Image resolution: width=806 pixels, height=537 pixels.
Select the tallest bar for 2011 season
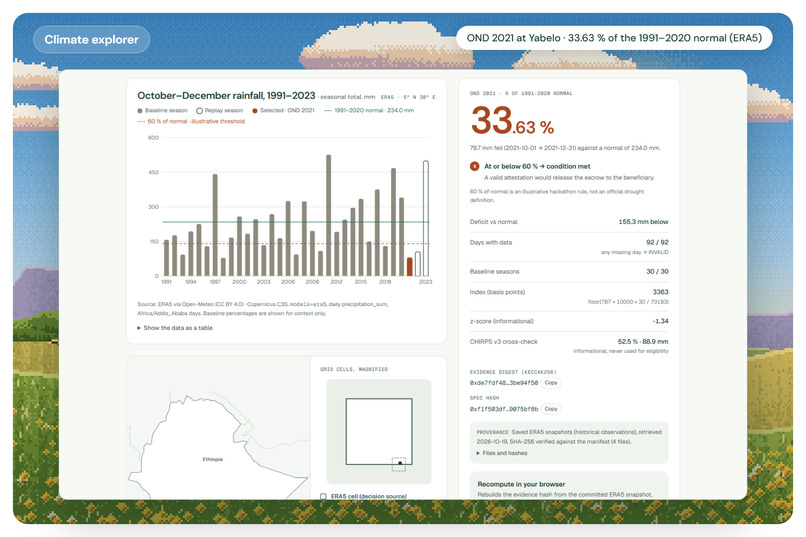328,215
